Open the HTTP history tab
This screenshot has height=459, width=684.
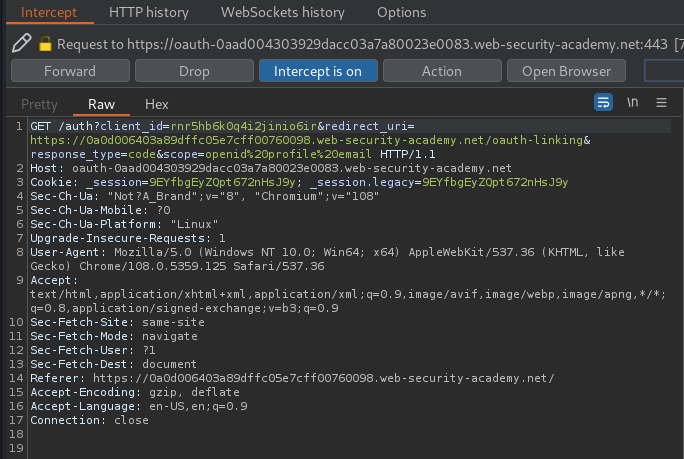pyautogui.click(x=149, y=12)
